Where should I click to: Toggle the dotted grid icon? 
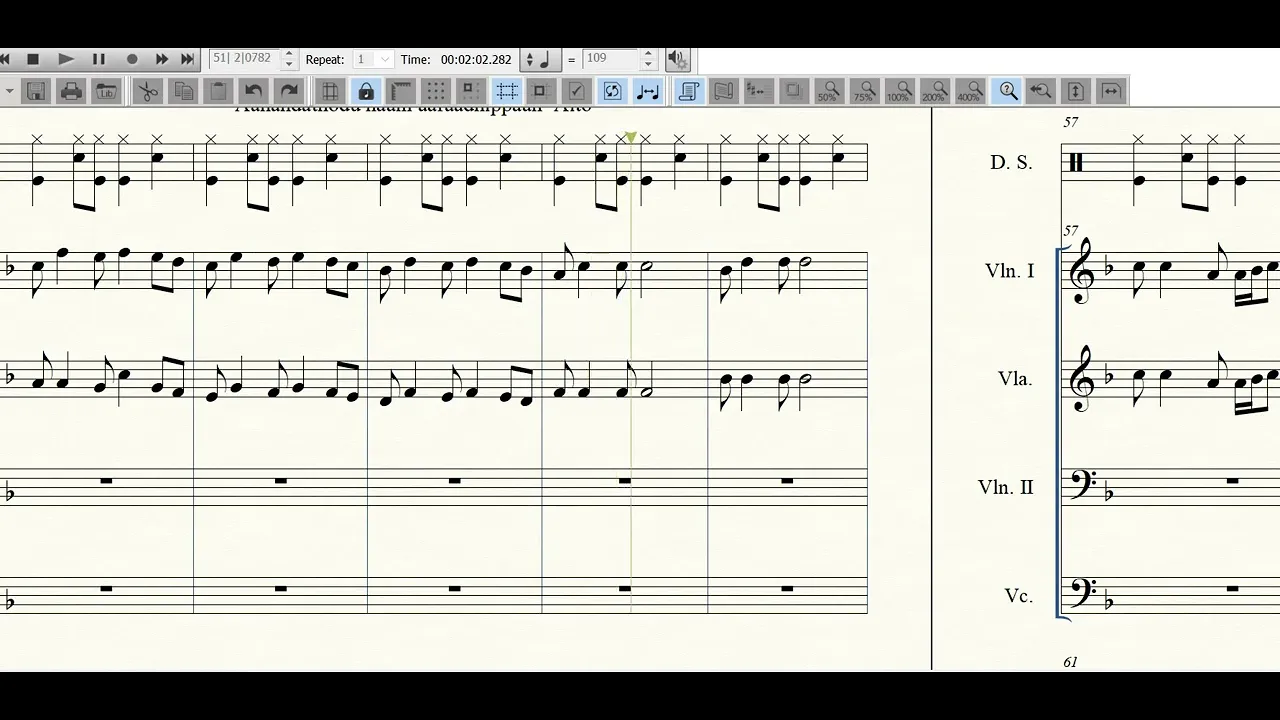[x=436, y=91]
